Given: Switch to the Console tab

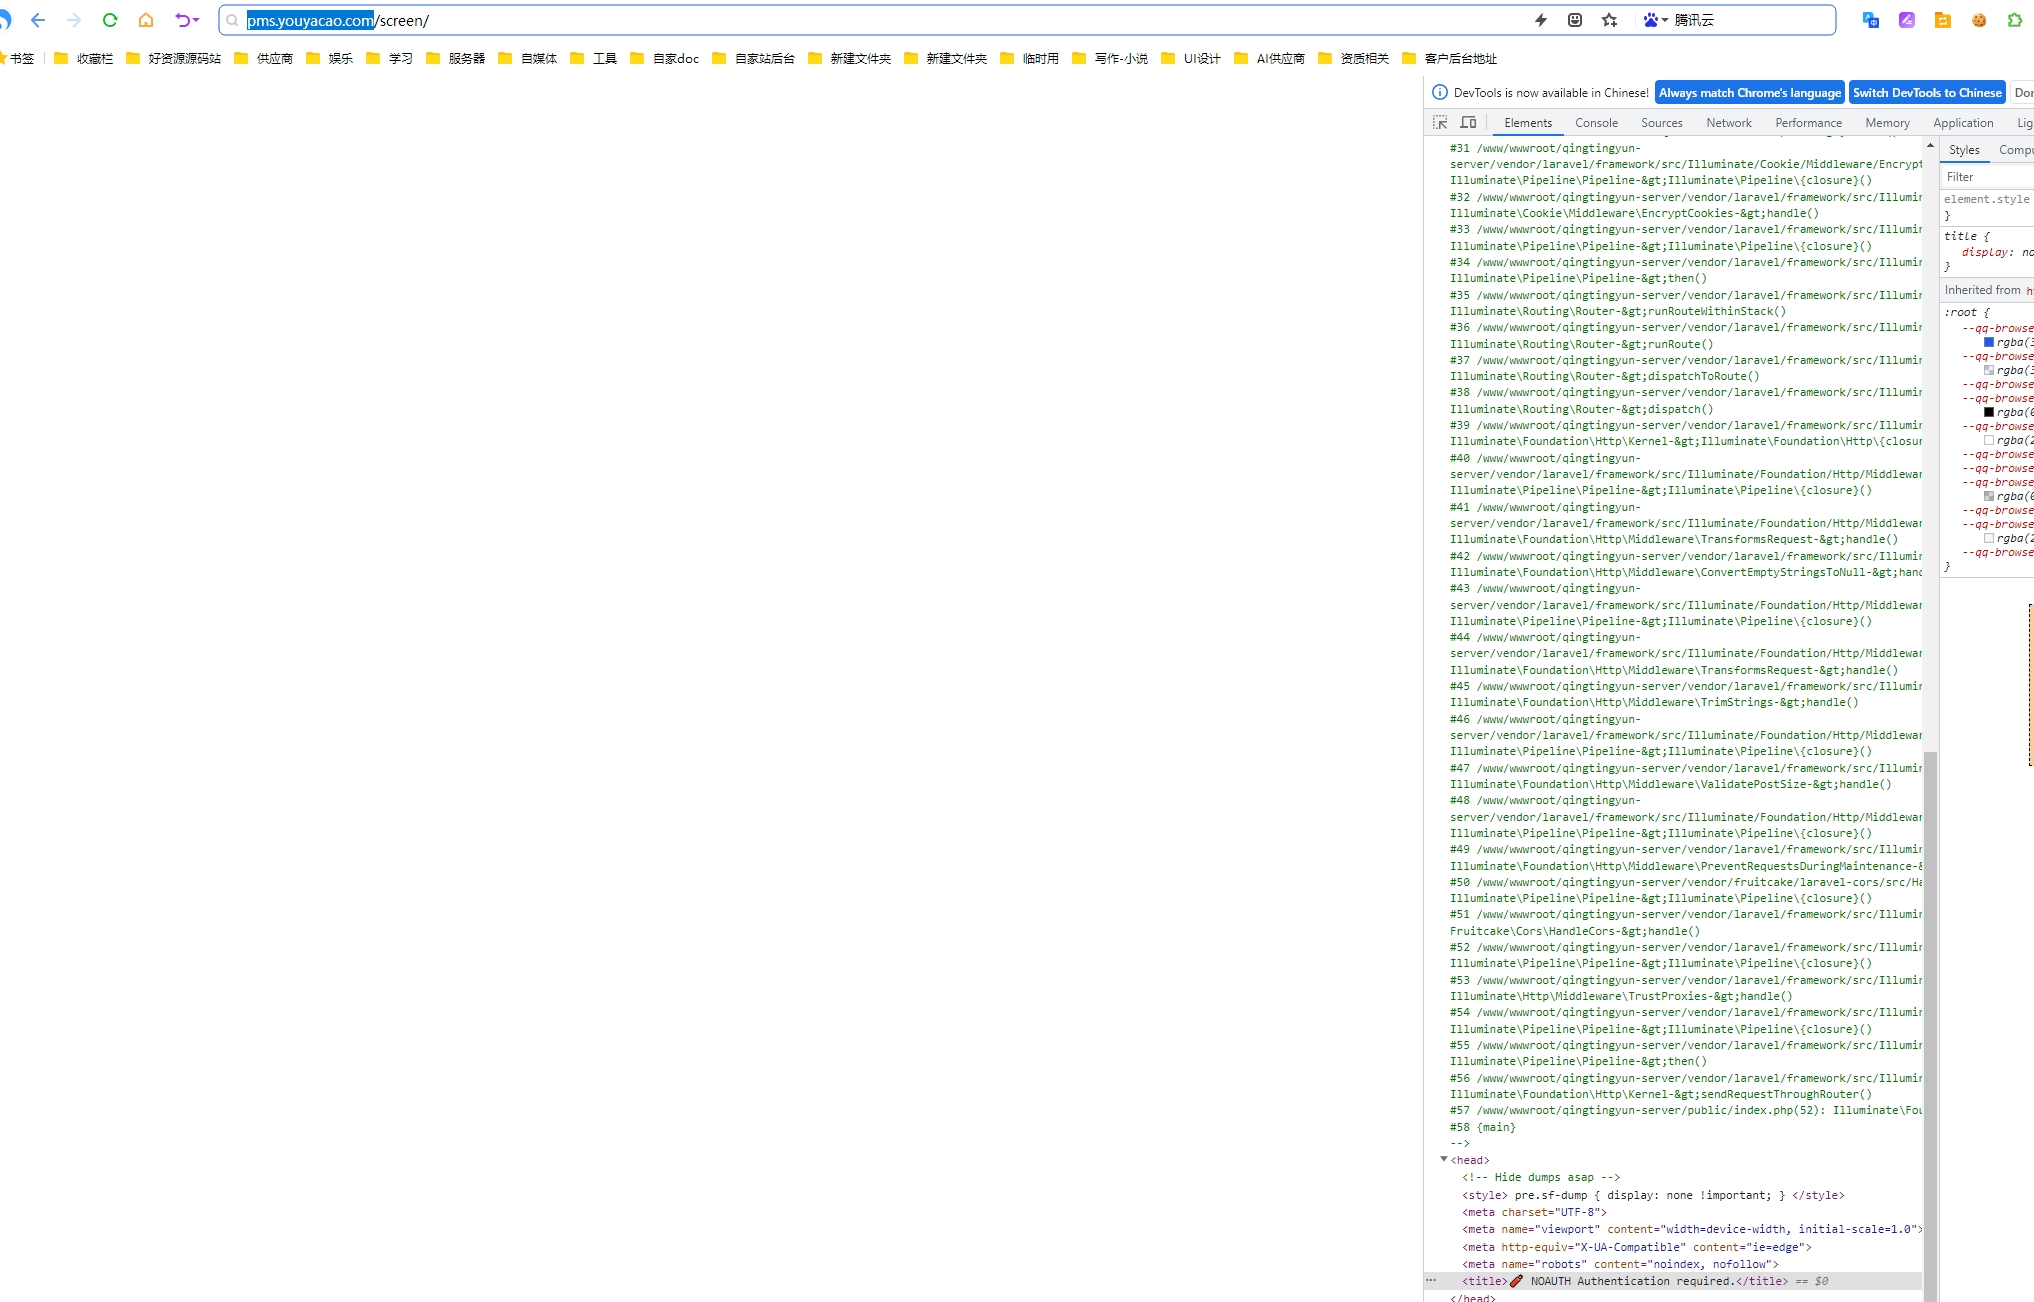Looking at the screenshot, I should 1596,122.
